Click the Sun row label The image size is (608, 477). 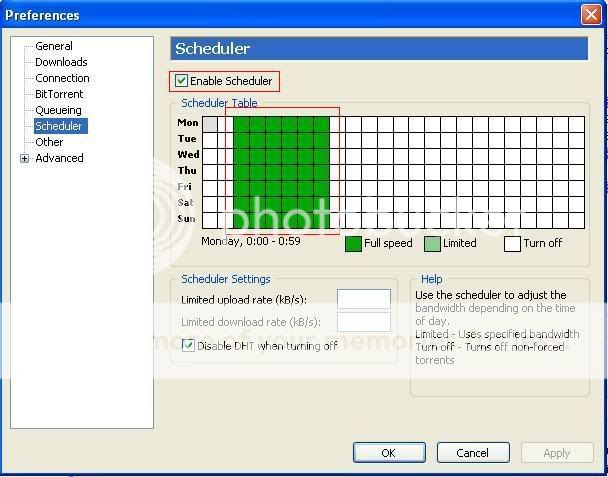(187, 219)
